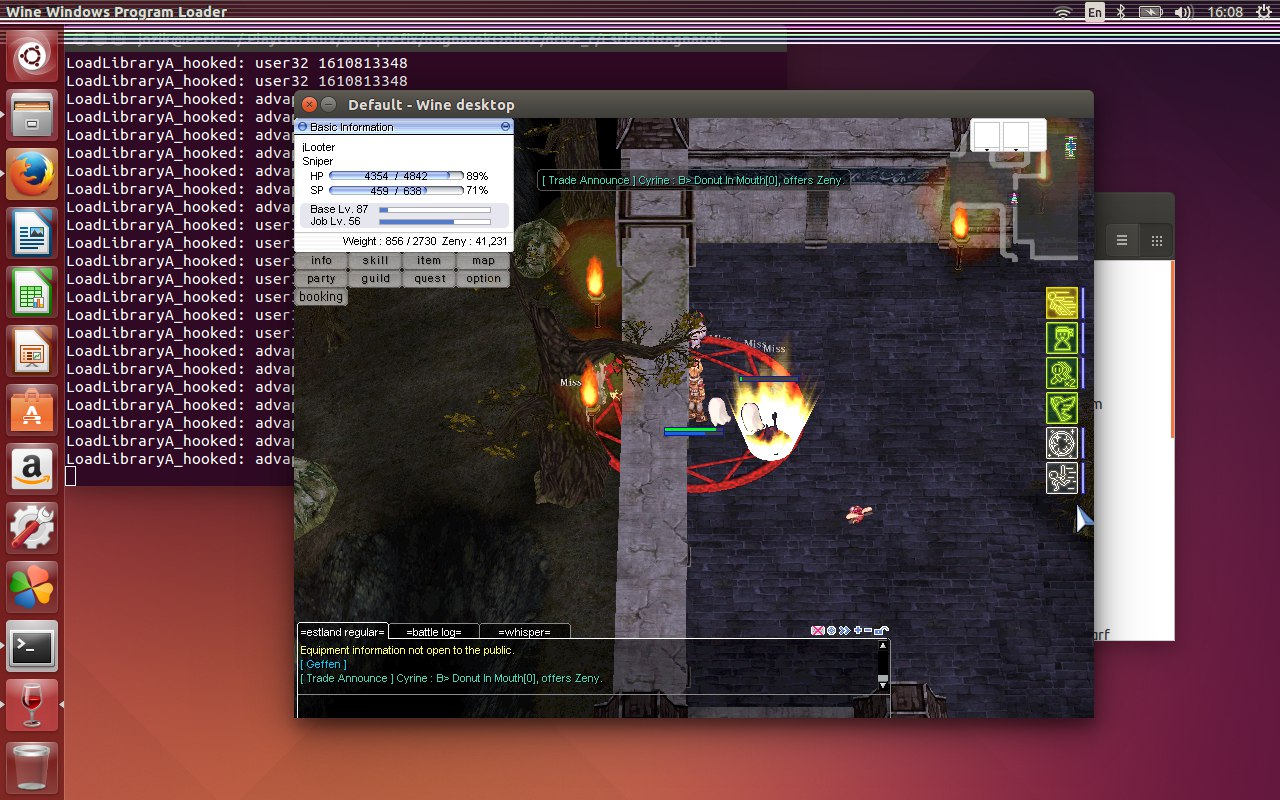Activate the hourglass-figure skill in the hotkey bar
This screenshot has height=800, width=1280.
(1061, 338)
